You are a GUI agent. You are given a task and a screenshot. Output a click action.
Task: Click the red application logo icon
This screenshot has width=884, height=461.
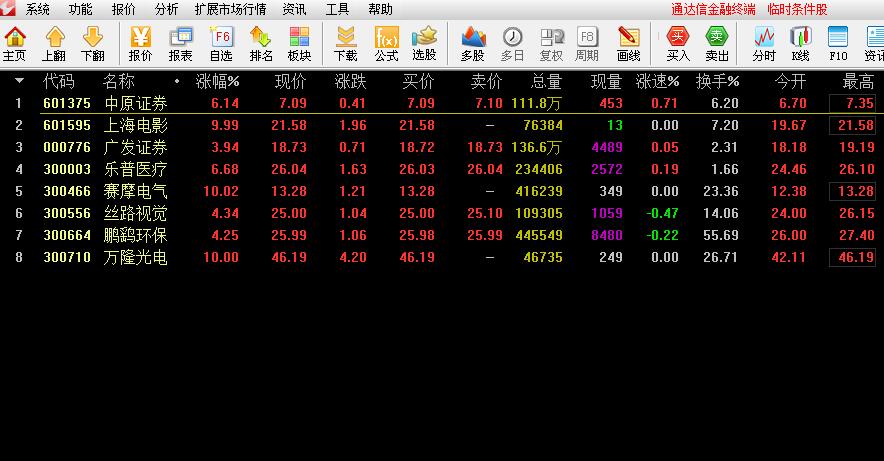(x=8, y=8)
